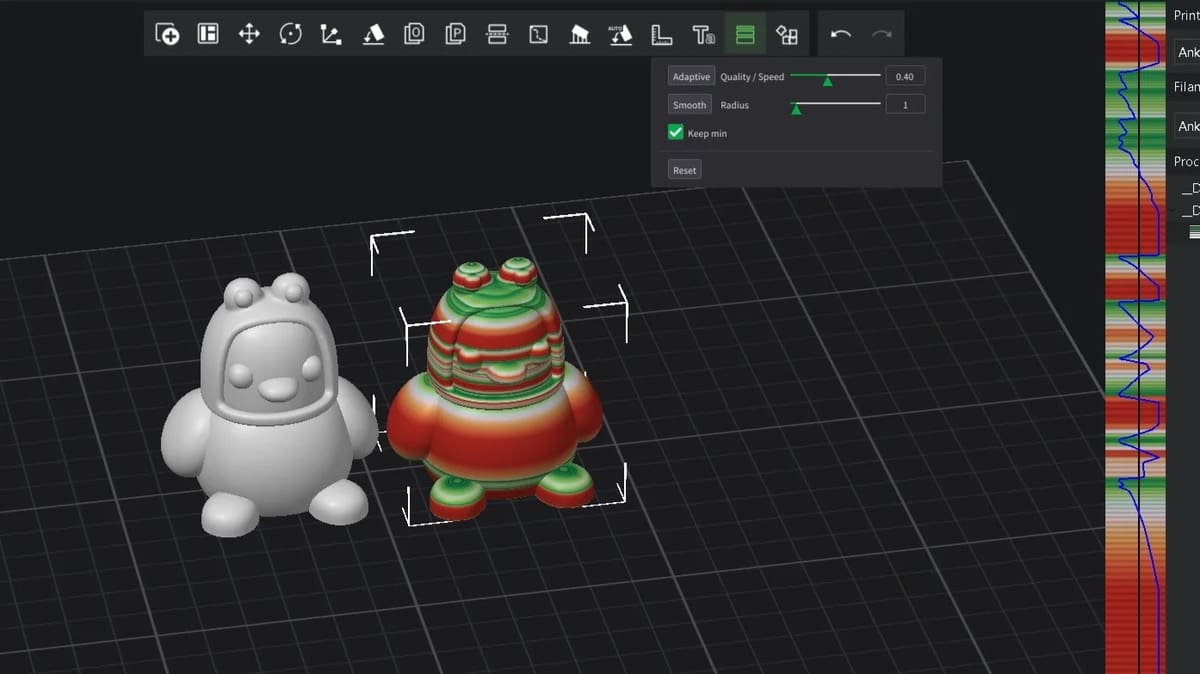Image resolution: width=1200 pixels, height=674 pixels.
Task: Select the red-green striped penguin model
Action: coord(497,390)
